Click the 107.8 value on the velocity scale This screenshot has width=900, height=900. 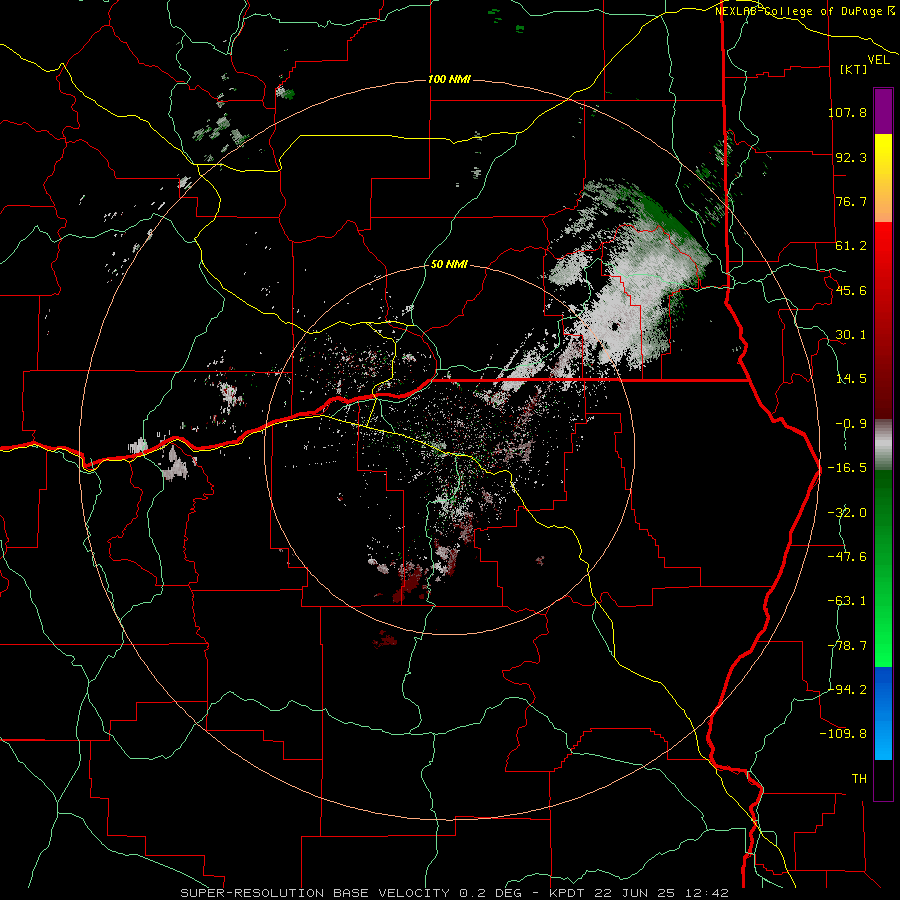coord(847,112)
